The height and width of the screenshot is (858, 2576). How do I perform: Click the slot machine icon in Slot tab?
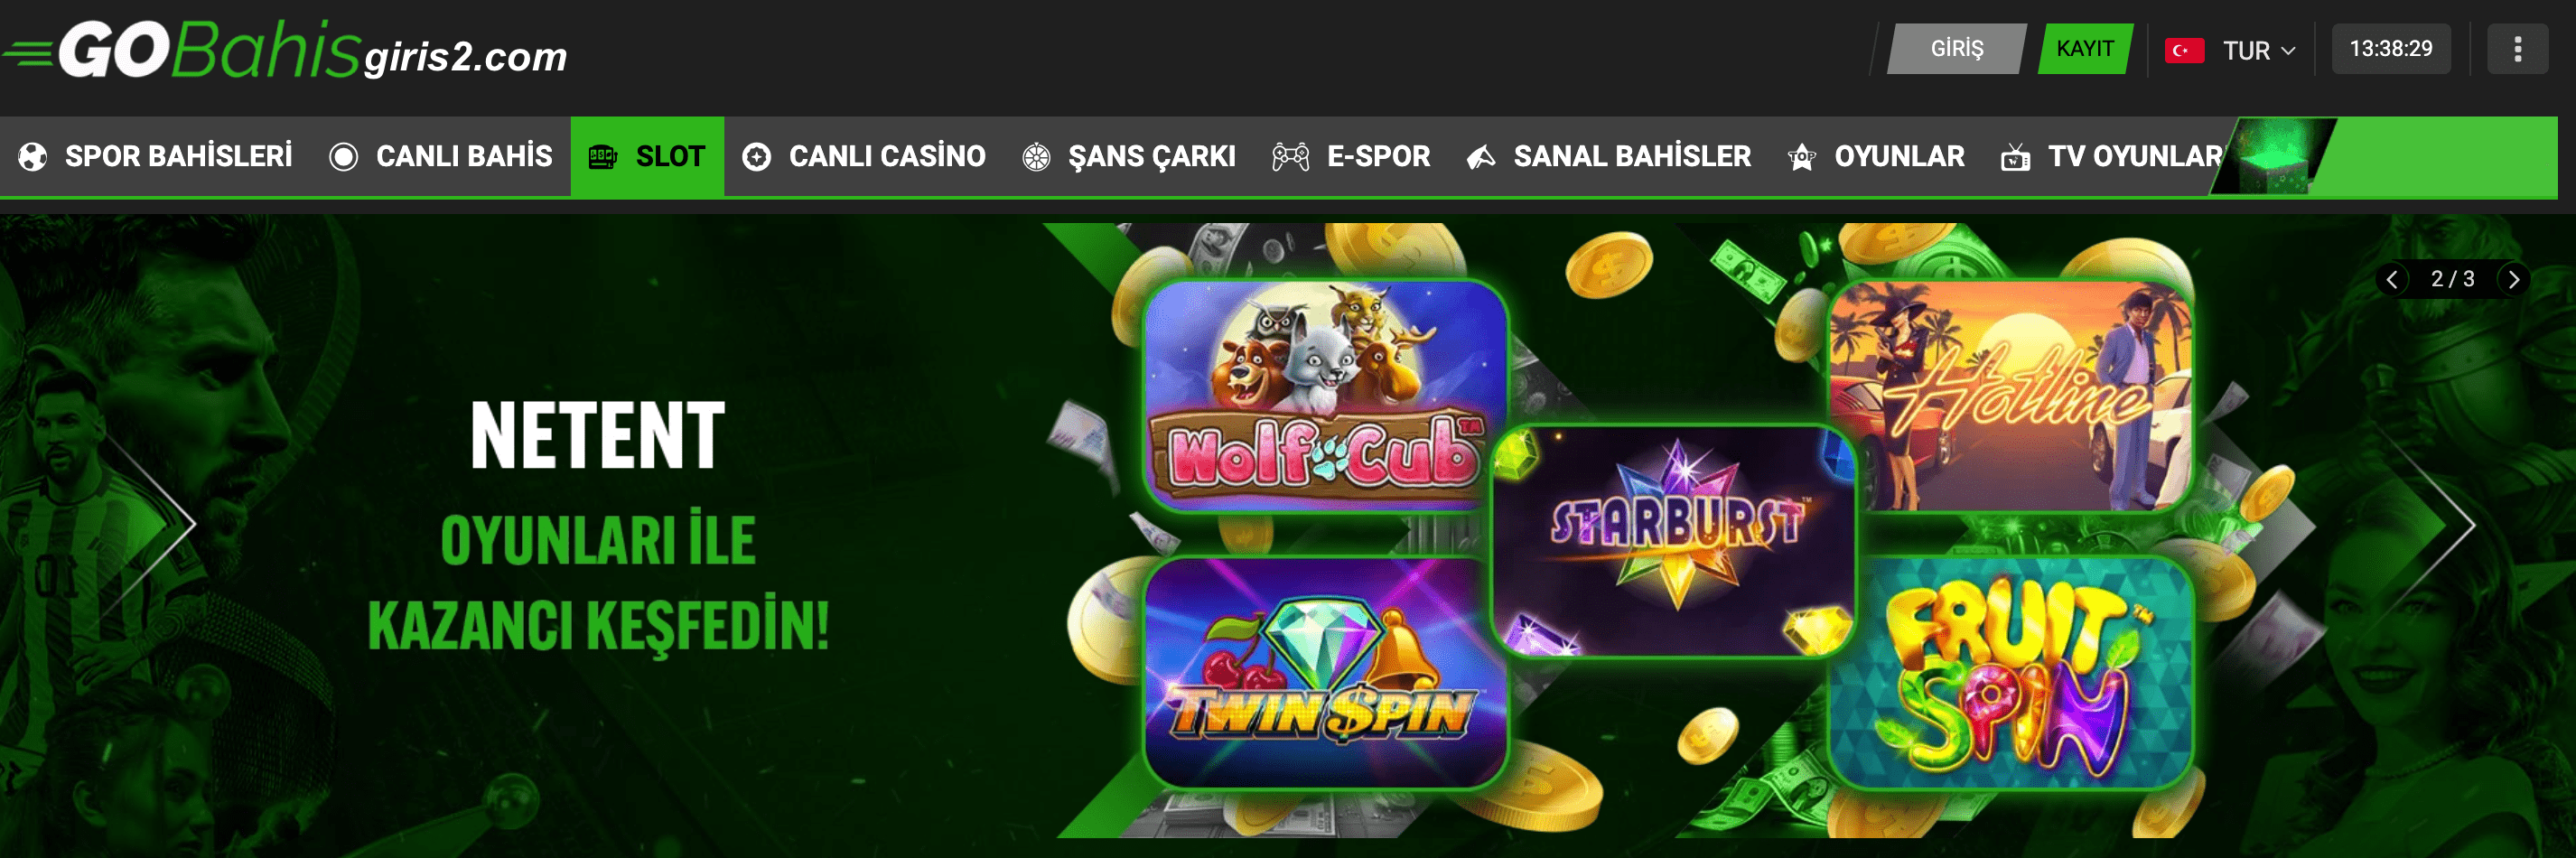click(603, 157)
